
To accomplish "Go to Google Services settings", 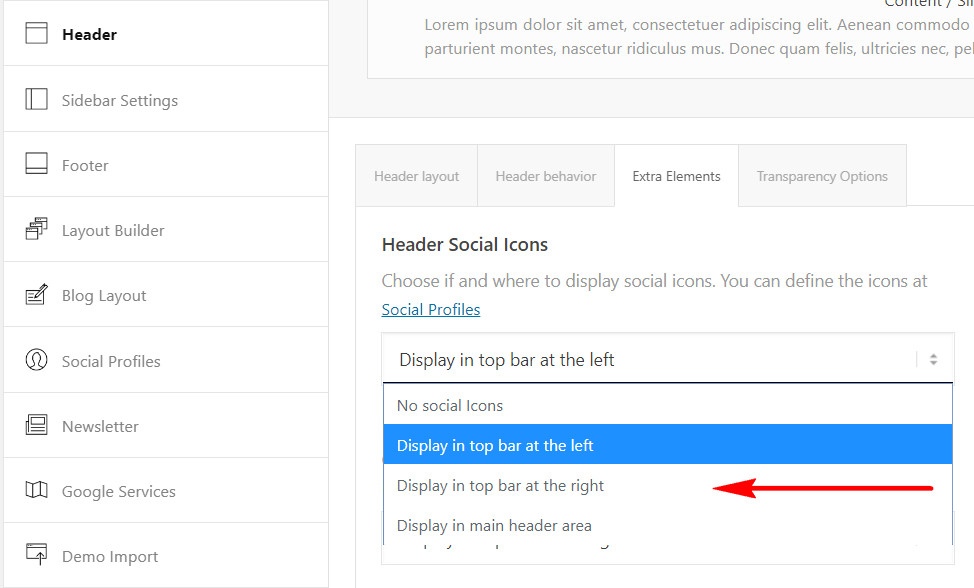I will click(166, 491).
